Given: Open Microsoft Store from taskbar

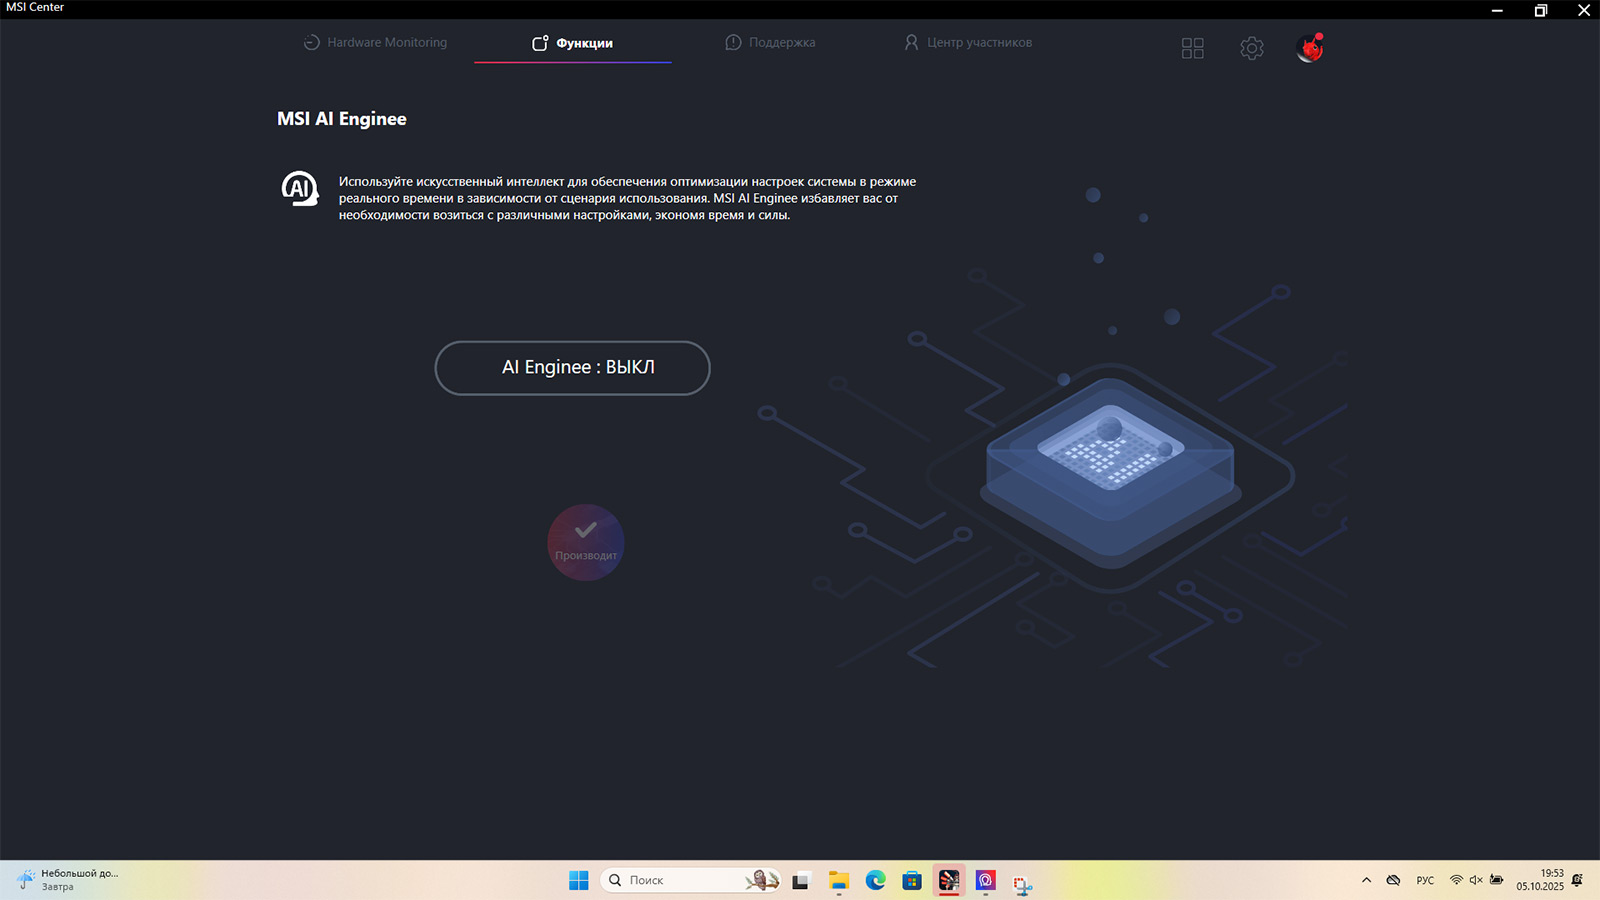Looking at the screenshot, I should tap(911, 880).
